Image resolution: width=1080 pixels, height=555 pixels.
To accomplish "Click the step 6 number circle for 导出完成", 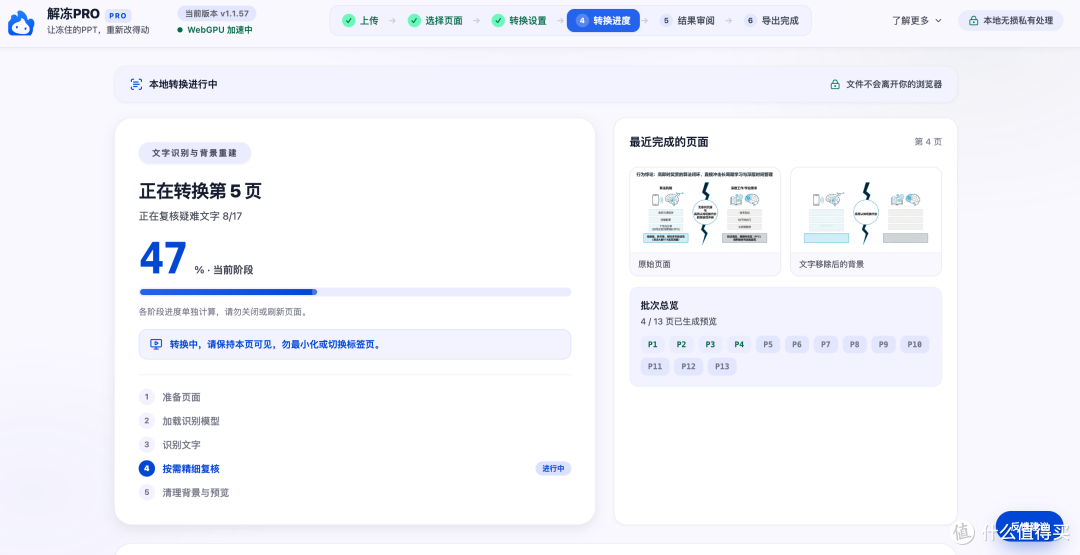I will 750,21.
